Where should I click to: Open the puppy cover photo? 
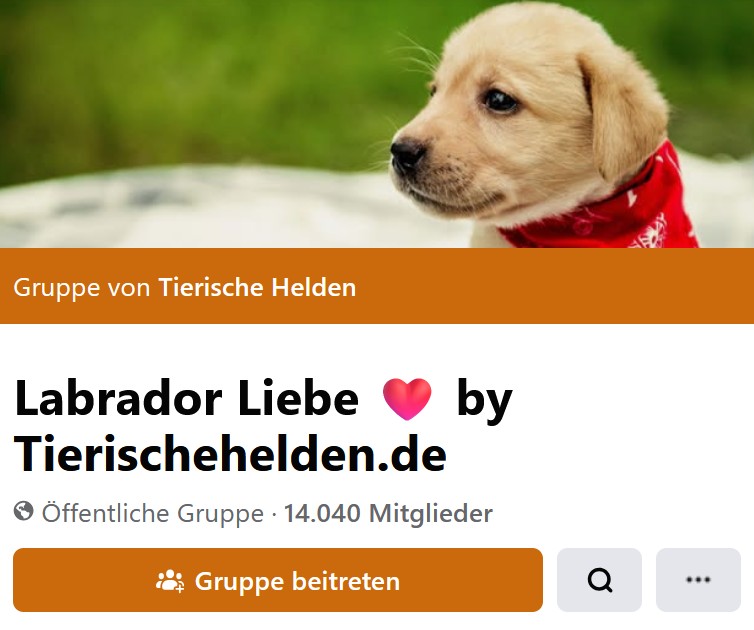377,124
